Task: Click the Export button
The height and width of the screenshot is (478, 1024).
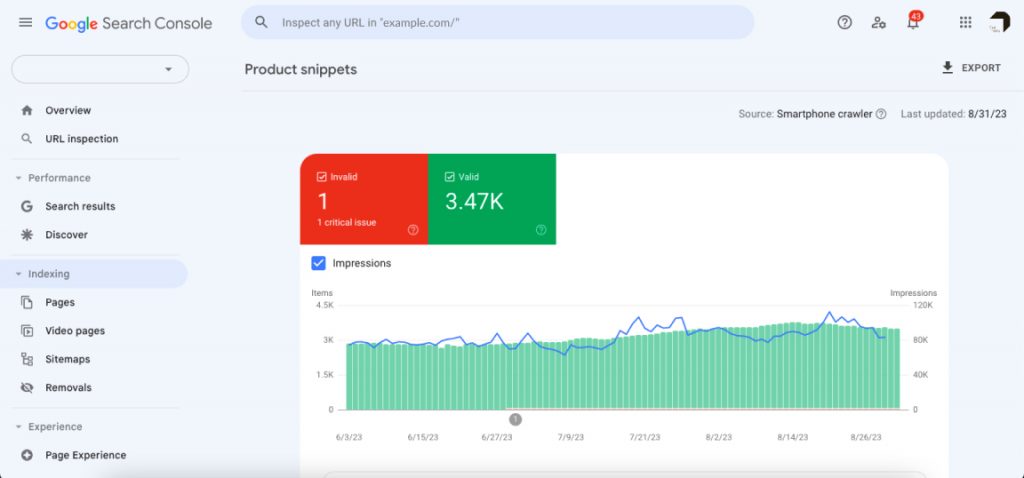Action: pos(971,68)
